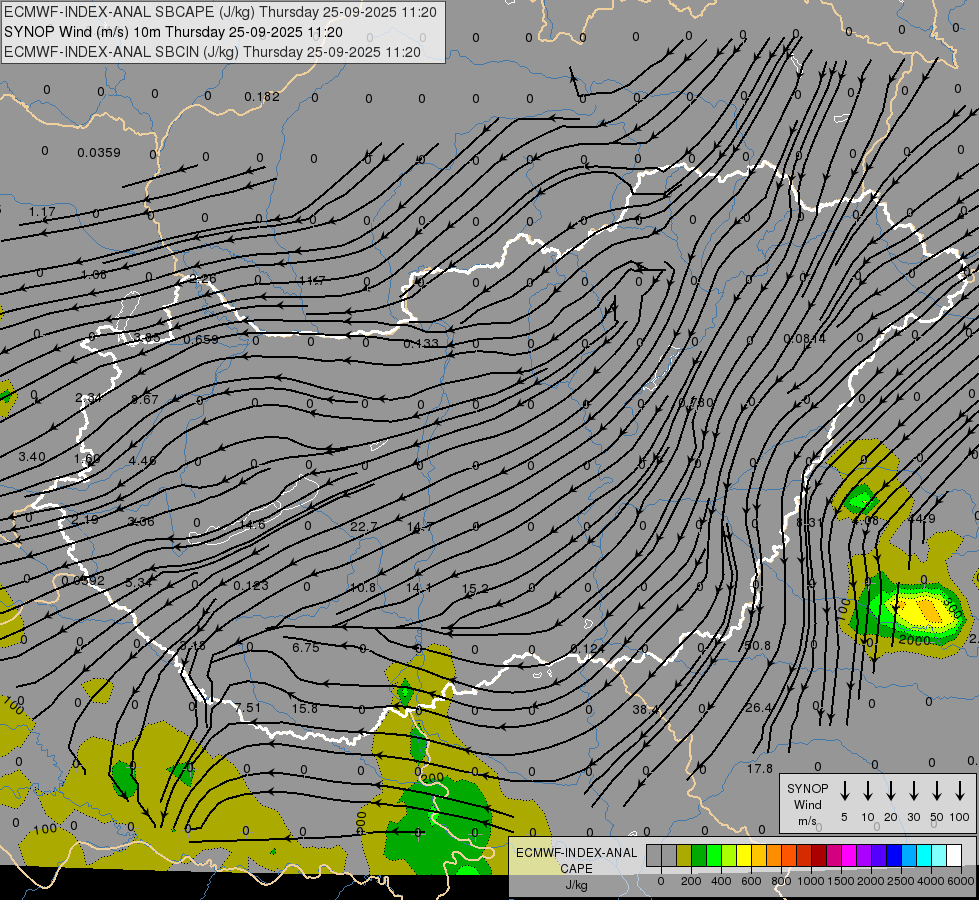The height and width of the screenshot is (900, 979).
Task: Select the olive swatch in CAPE legend
Action: [684, 855]
